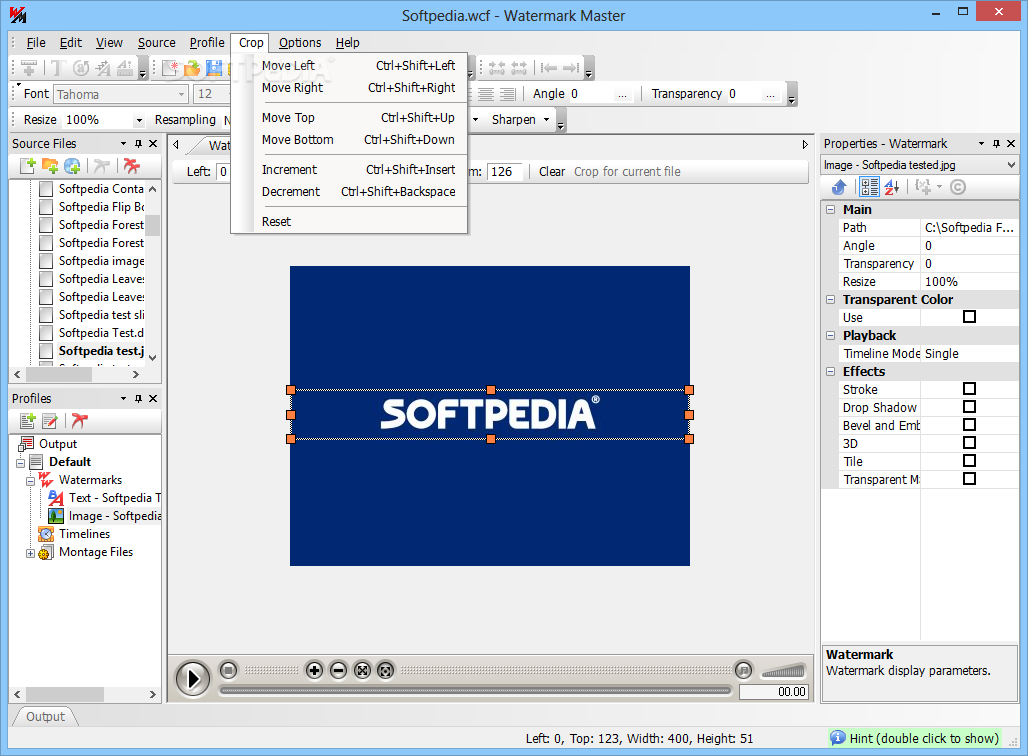
Task: Open the File menu
Action: [36, 43]
